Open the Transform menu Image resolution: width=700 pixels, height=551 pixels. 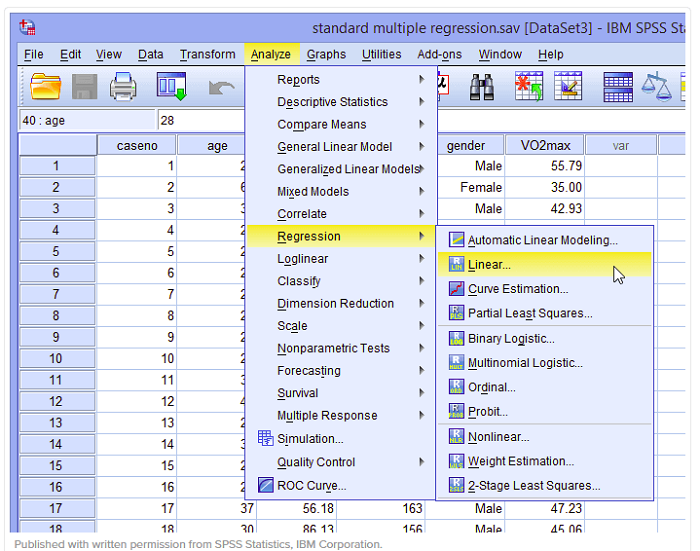(x=208, y=54)
